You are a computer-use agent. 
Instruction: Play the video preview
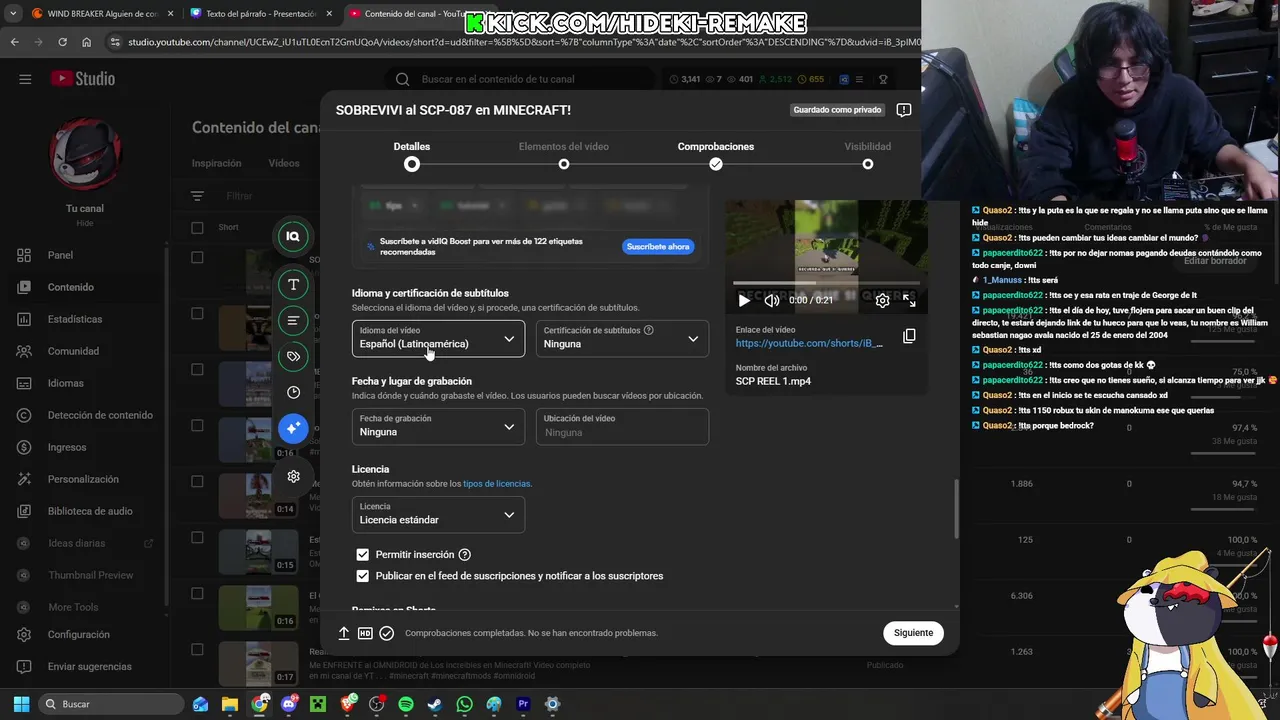point(743,300)
